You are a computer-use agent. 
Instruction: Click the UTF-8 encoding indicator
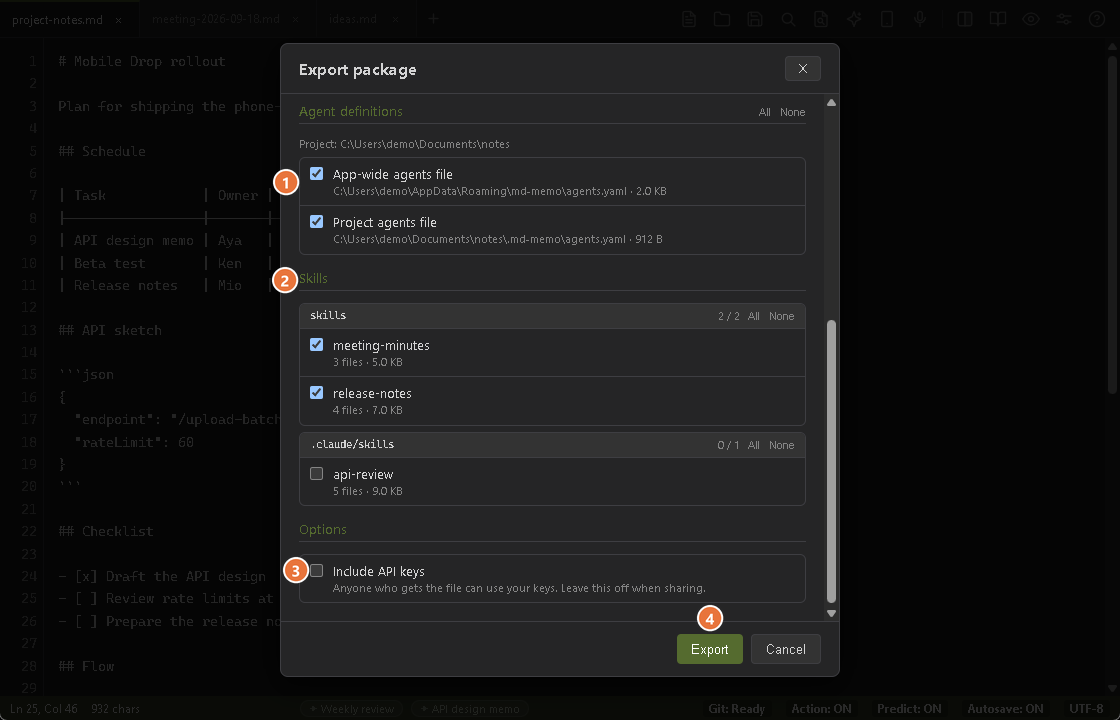(1086, 709)
